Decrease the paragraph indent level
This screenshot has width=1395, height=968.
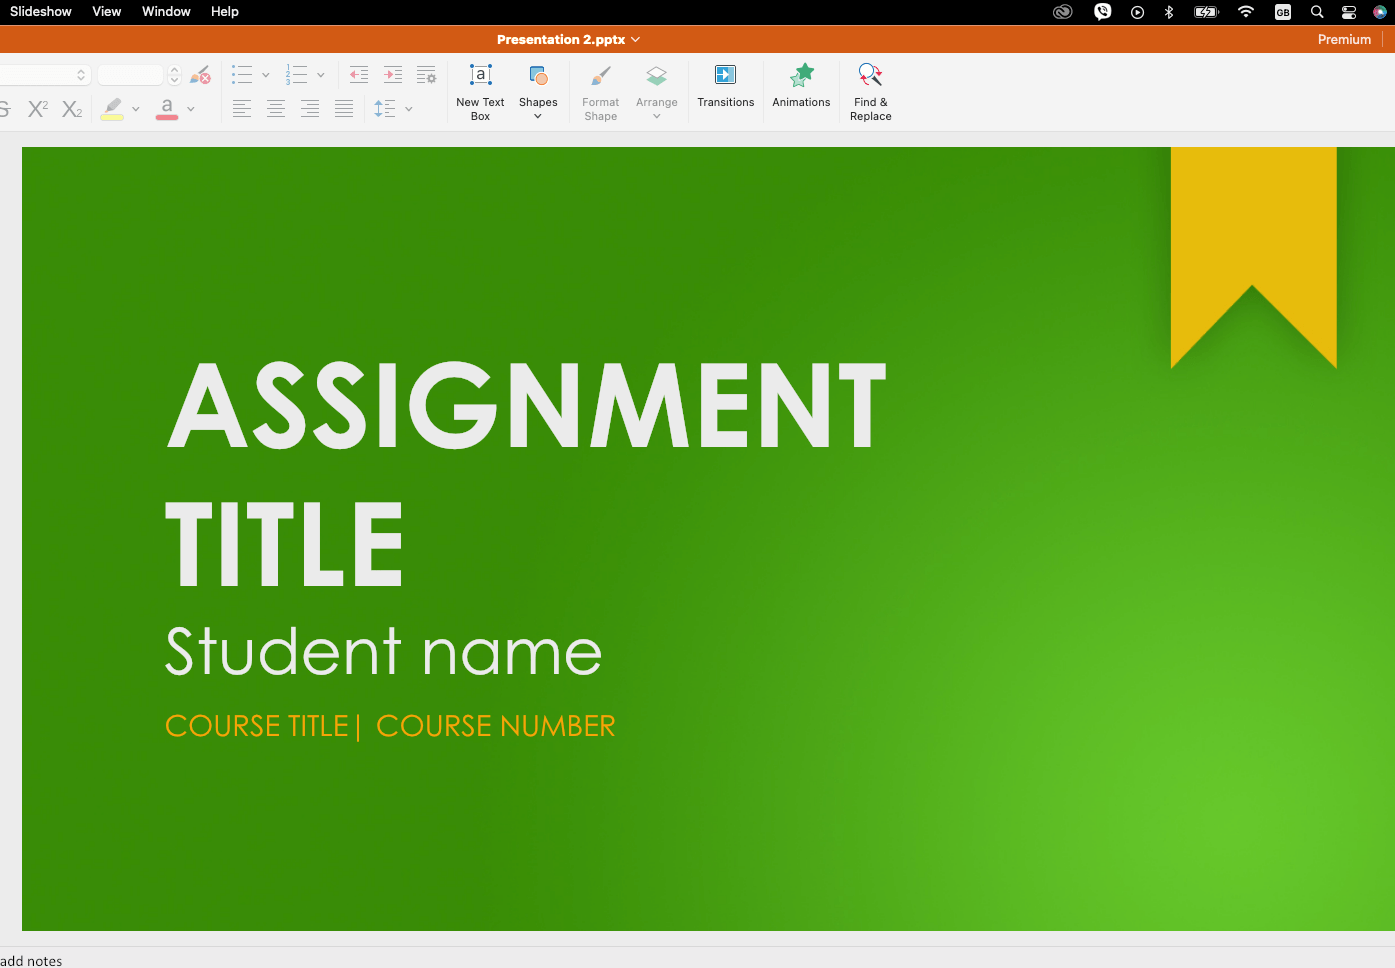359,75
